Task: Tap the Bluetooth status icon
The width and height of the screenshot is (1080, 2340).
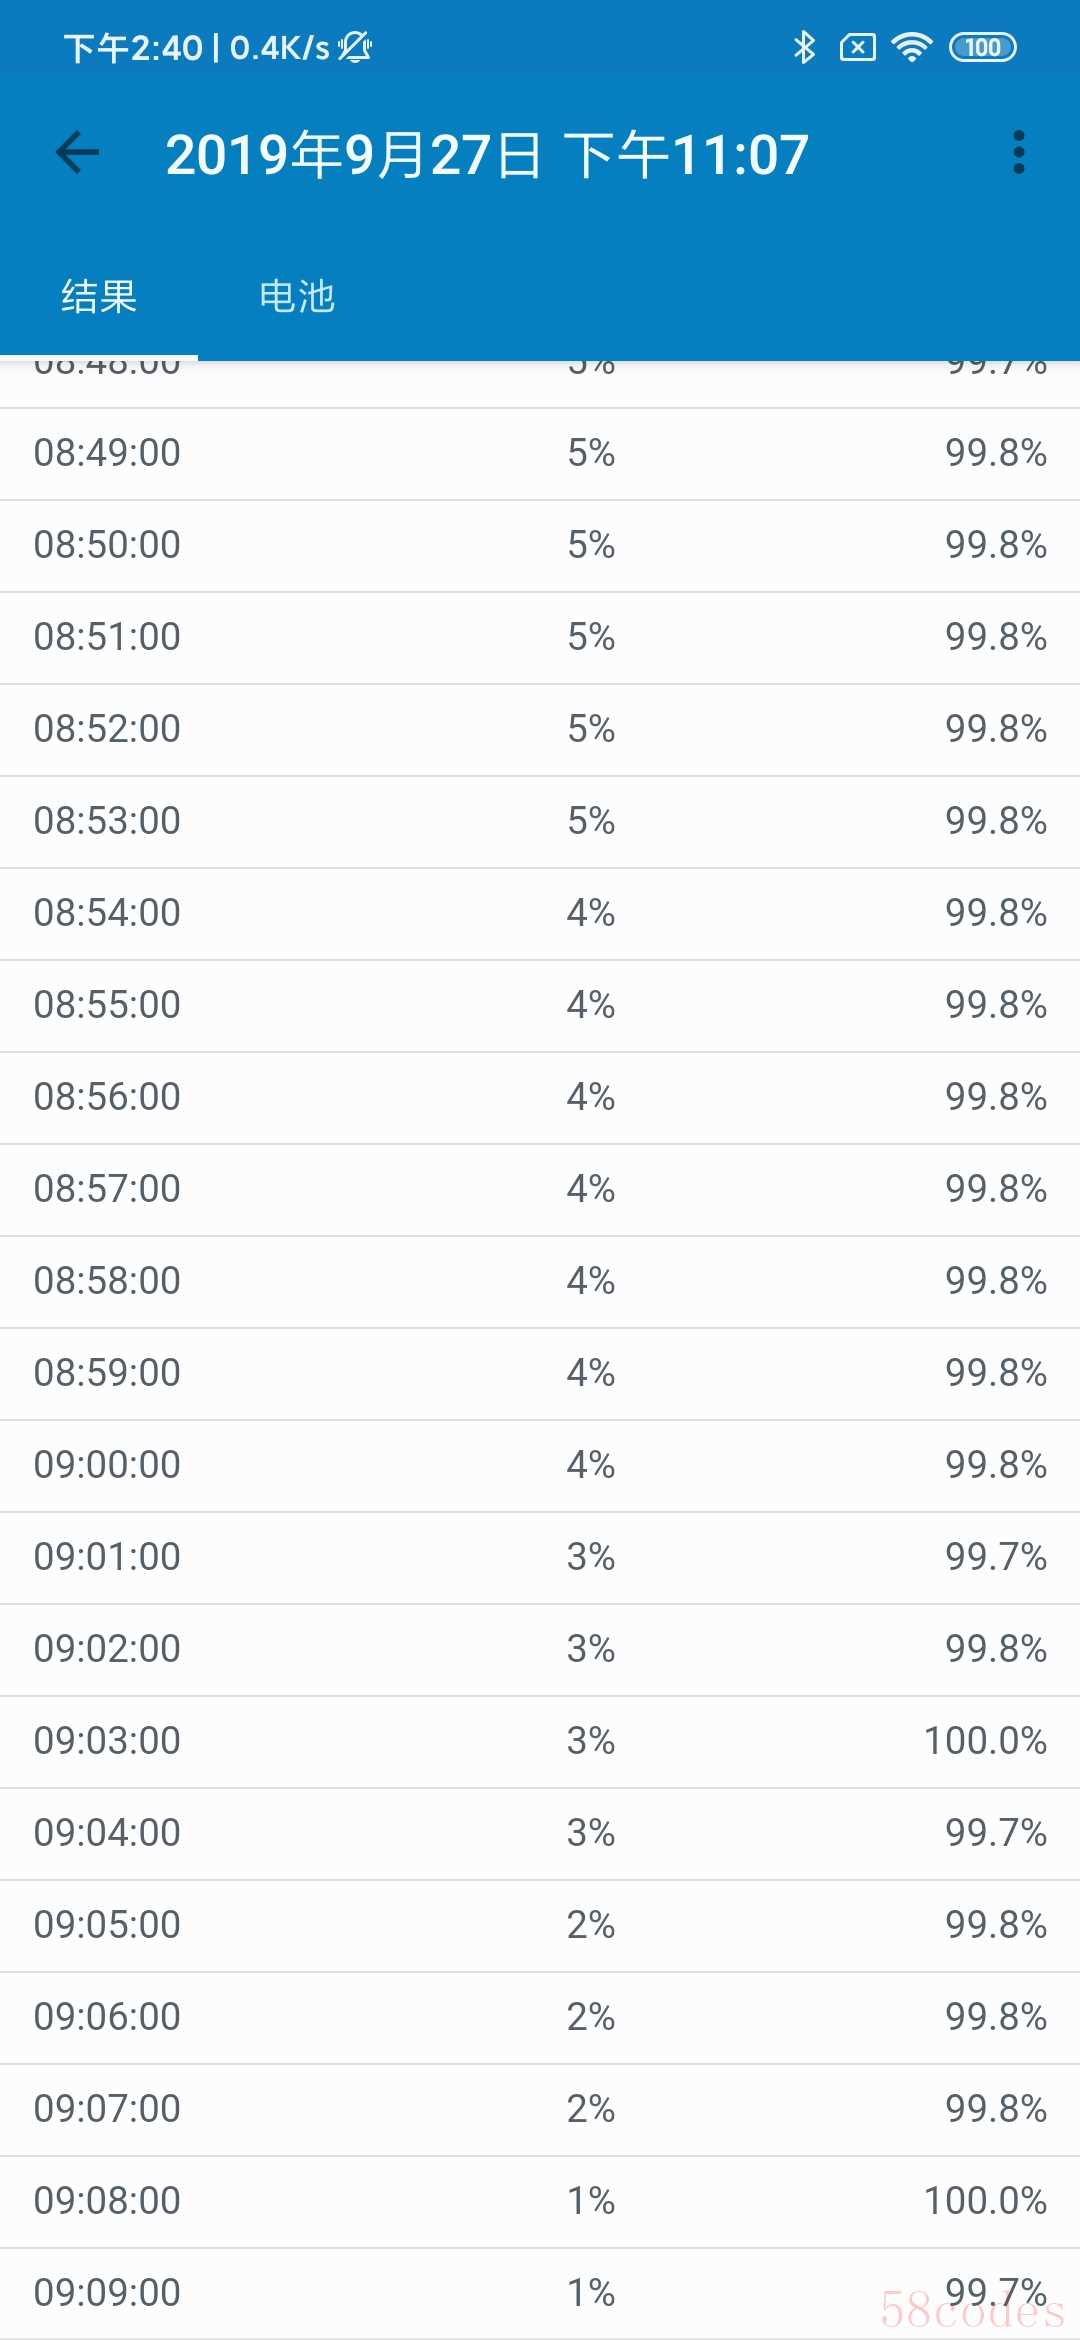Action: 804,47
